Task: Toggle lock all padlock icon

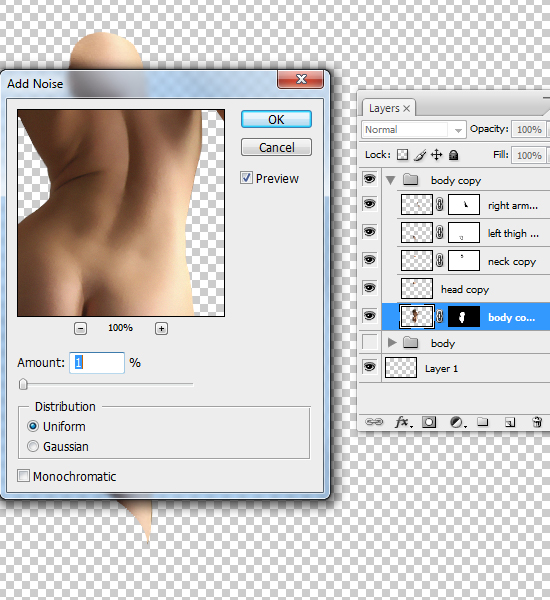Action: (454, 155)
